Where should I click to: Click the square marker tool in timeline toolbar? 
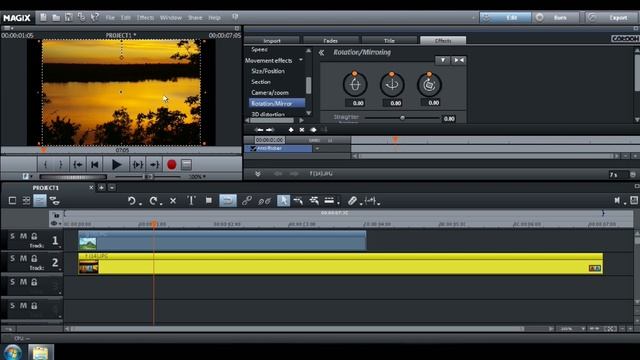click(209, 200)
